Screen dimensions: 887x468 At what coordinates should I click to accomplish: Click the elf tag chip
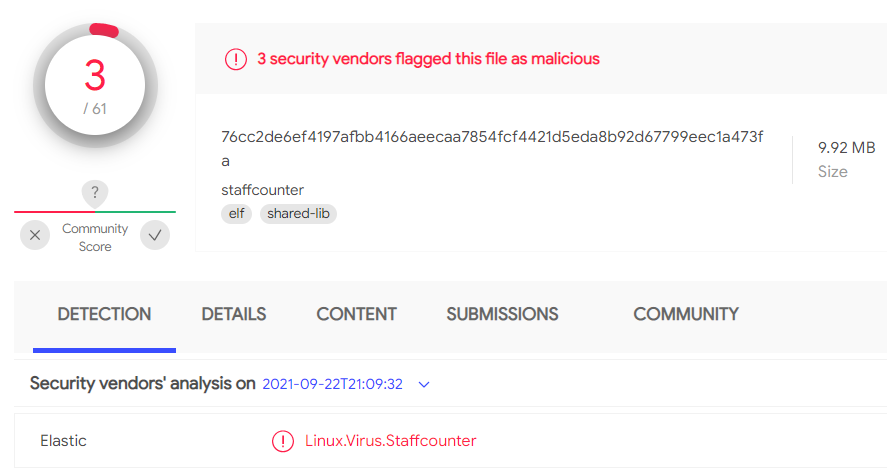(x=236, y=214)
